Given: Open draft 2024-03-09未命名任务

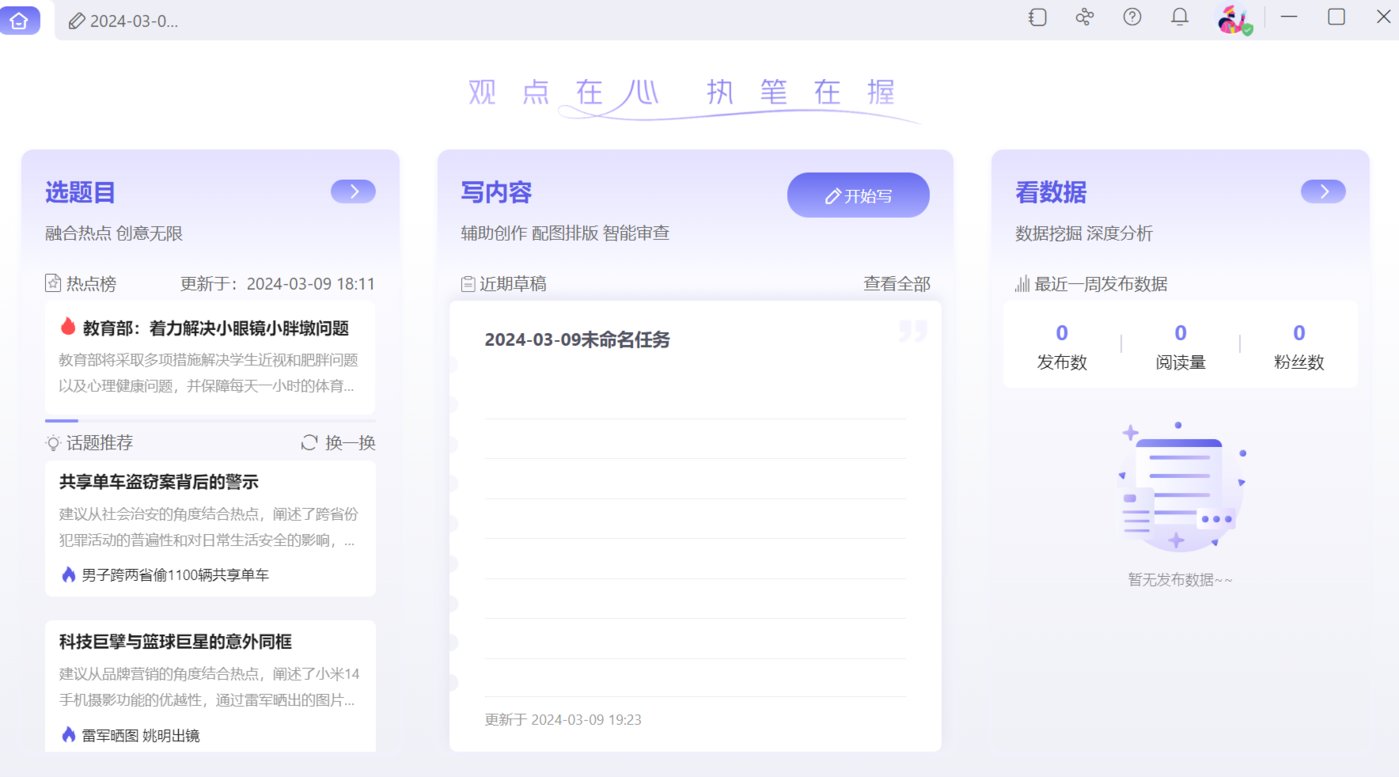Looking at the screenshot, I should [577, 340].
